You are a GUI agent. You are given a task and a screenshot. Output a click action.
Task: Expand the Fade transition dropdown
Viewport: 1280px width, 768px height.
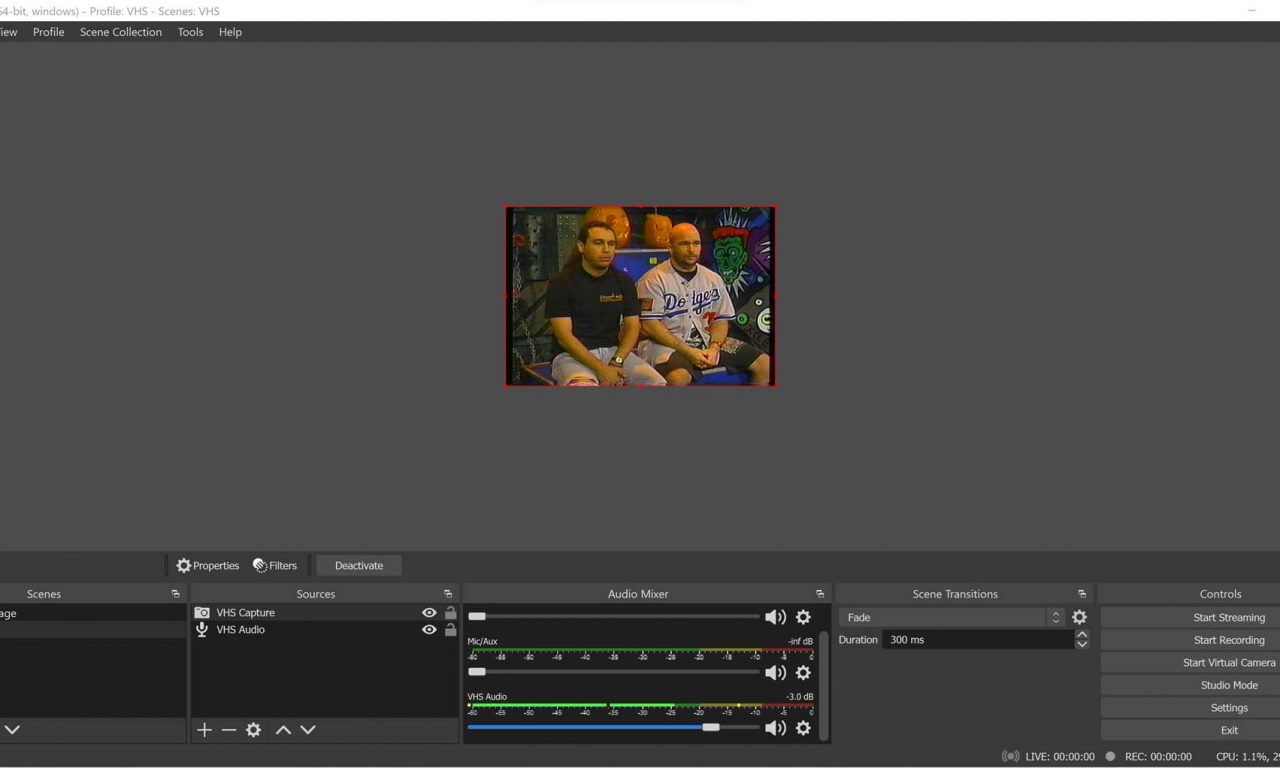pyautogui.click(x=1055, y=618)
